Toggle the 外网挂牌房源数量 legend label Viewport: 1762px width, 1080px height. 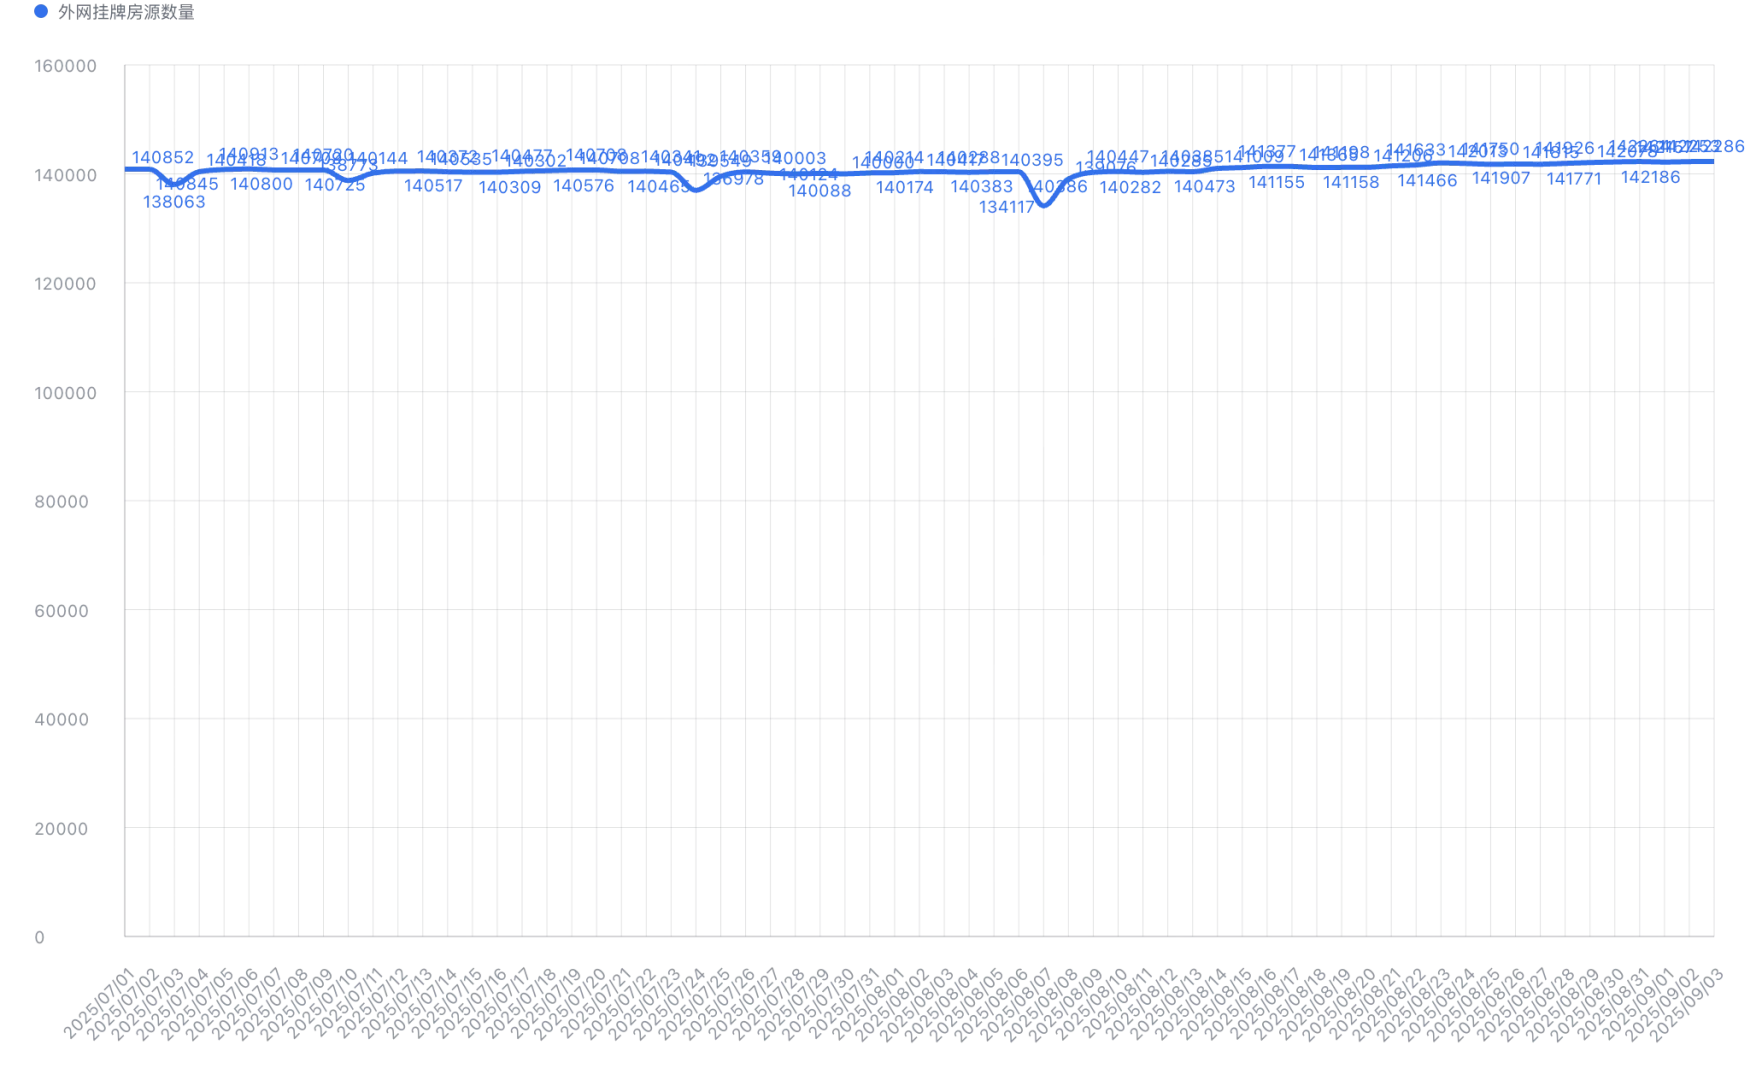[126, 12]
